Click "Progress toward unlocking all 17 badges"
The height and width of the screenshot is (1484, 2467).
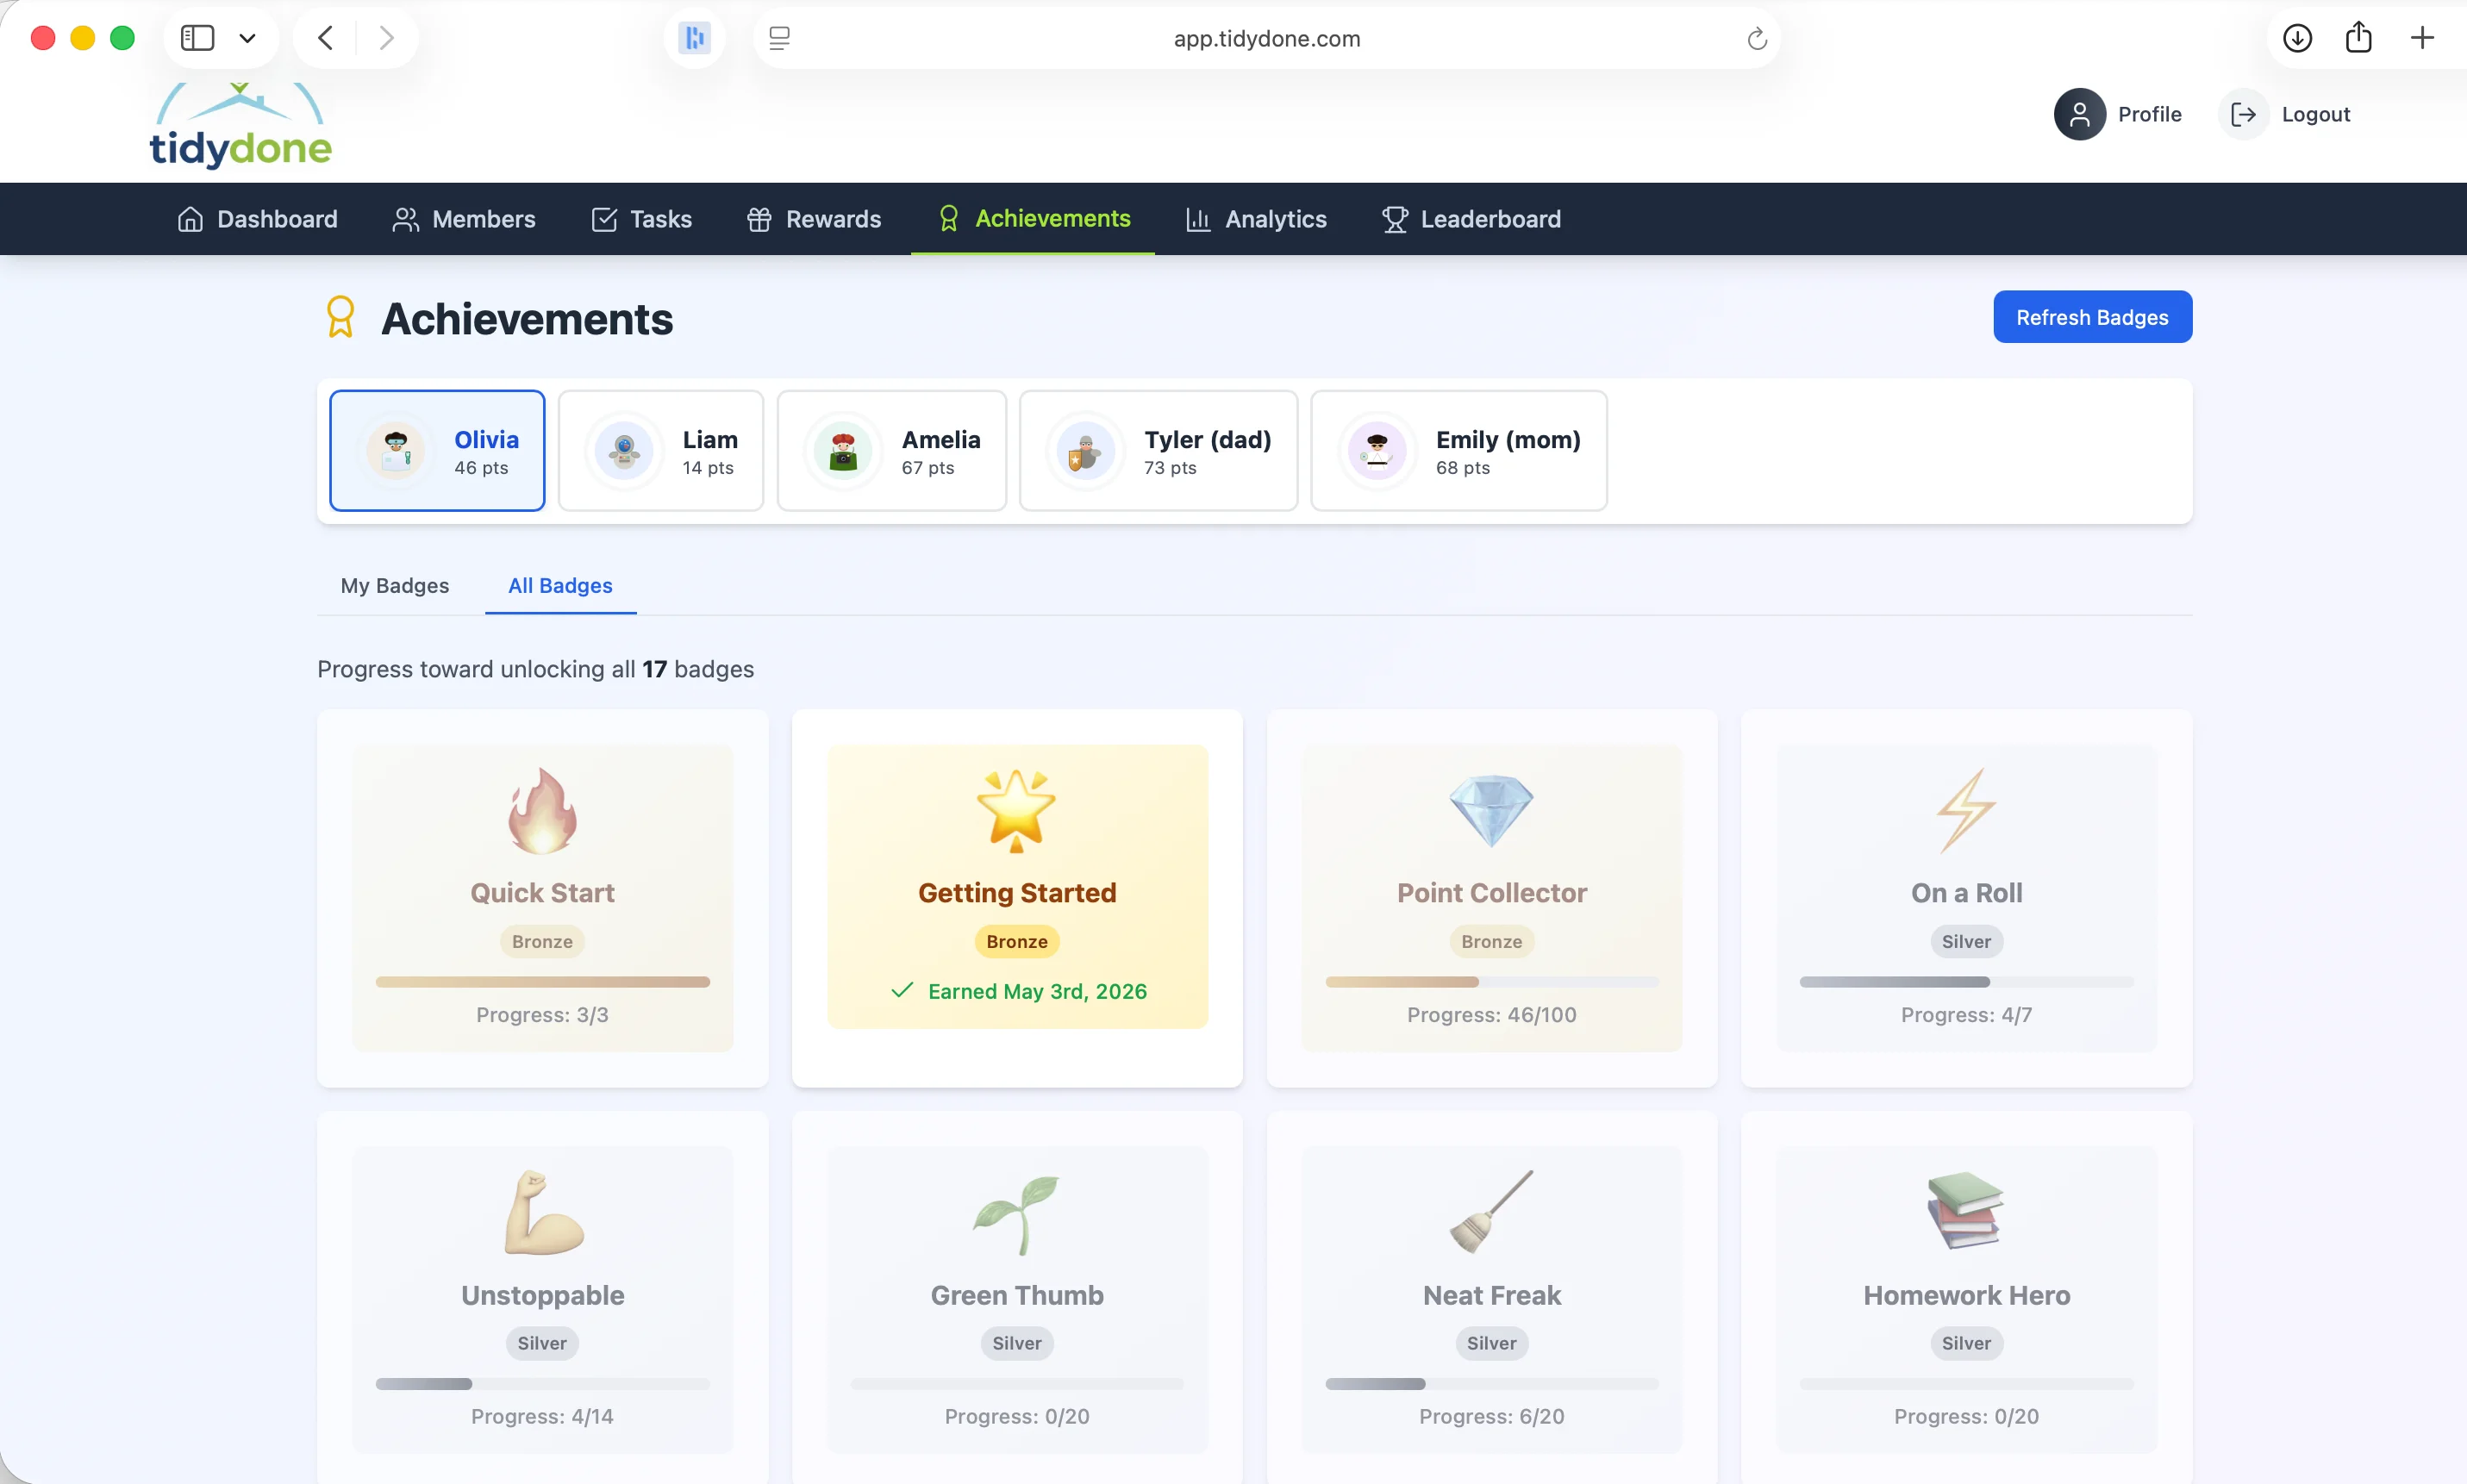tap(535, 669)
